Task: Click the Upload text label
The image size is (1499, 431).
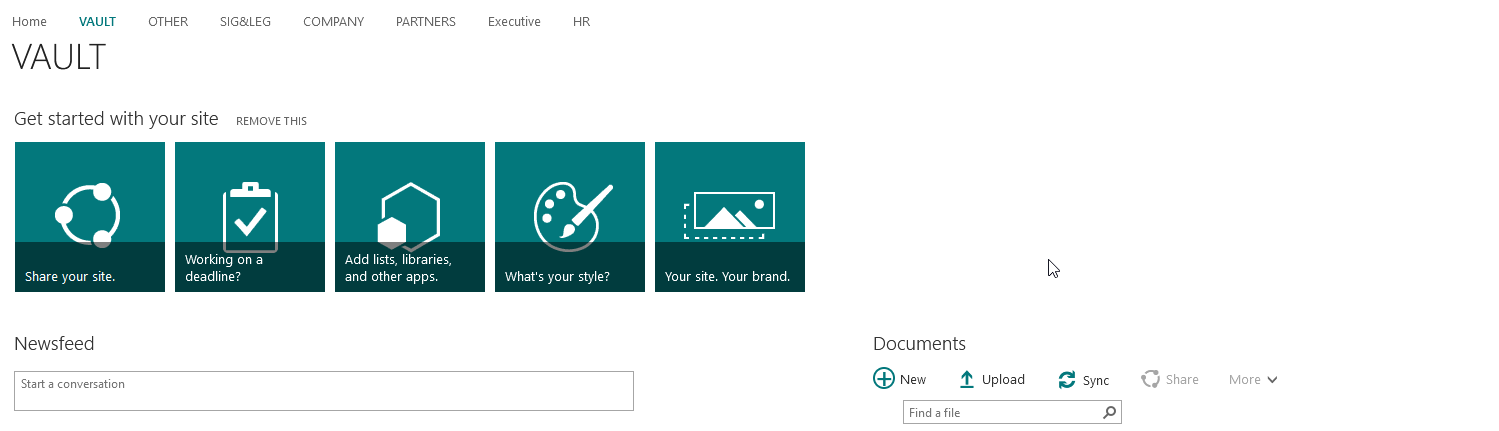Action: coord(1003,380)
